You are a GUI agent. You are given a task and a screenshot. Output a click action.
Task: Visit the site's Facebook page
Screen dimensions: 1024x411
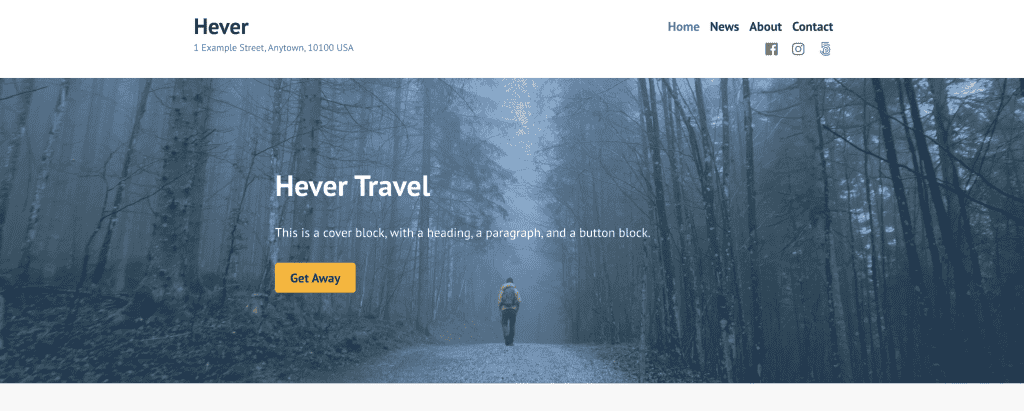coord(771,49)
